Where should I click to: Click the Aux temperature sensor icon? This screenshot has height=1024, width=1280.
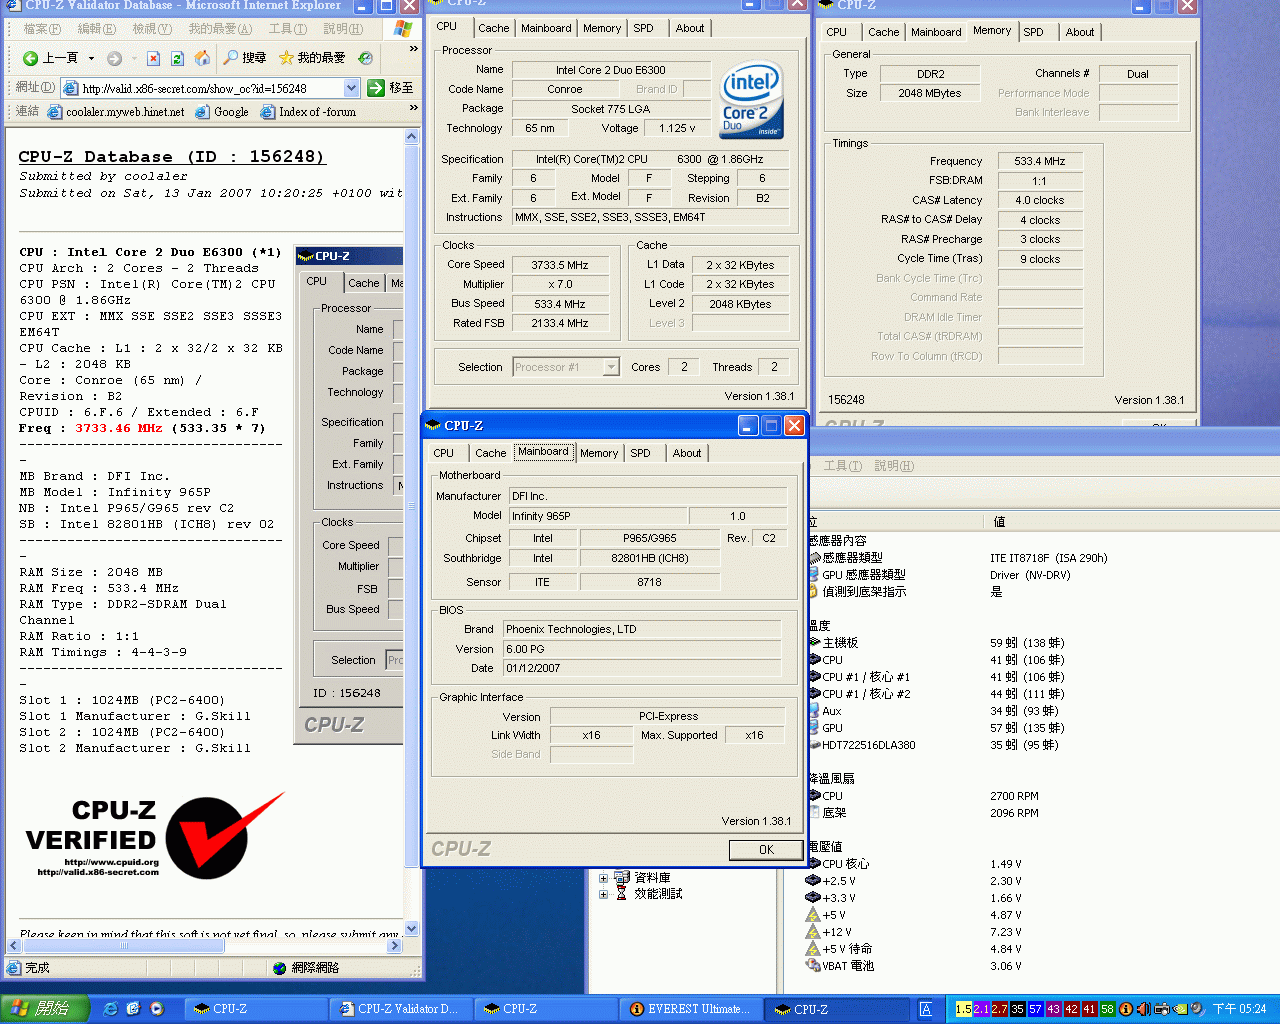pyautogui.click(x=813, y=711)
